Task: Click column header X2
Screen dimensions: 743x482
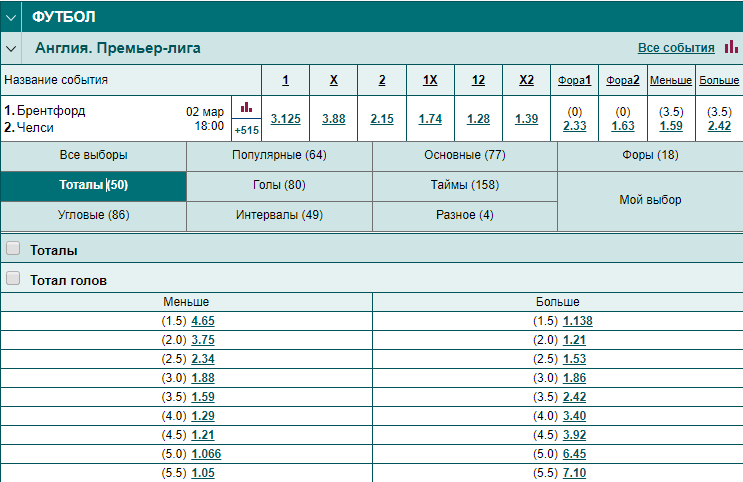Action: click(526, 80)
